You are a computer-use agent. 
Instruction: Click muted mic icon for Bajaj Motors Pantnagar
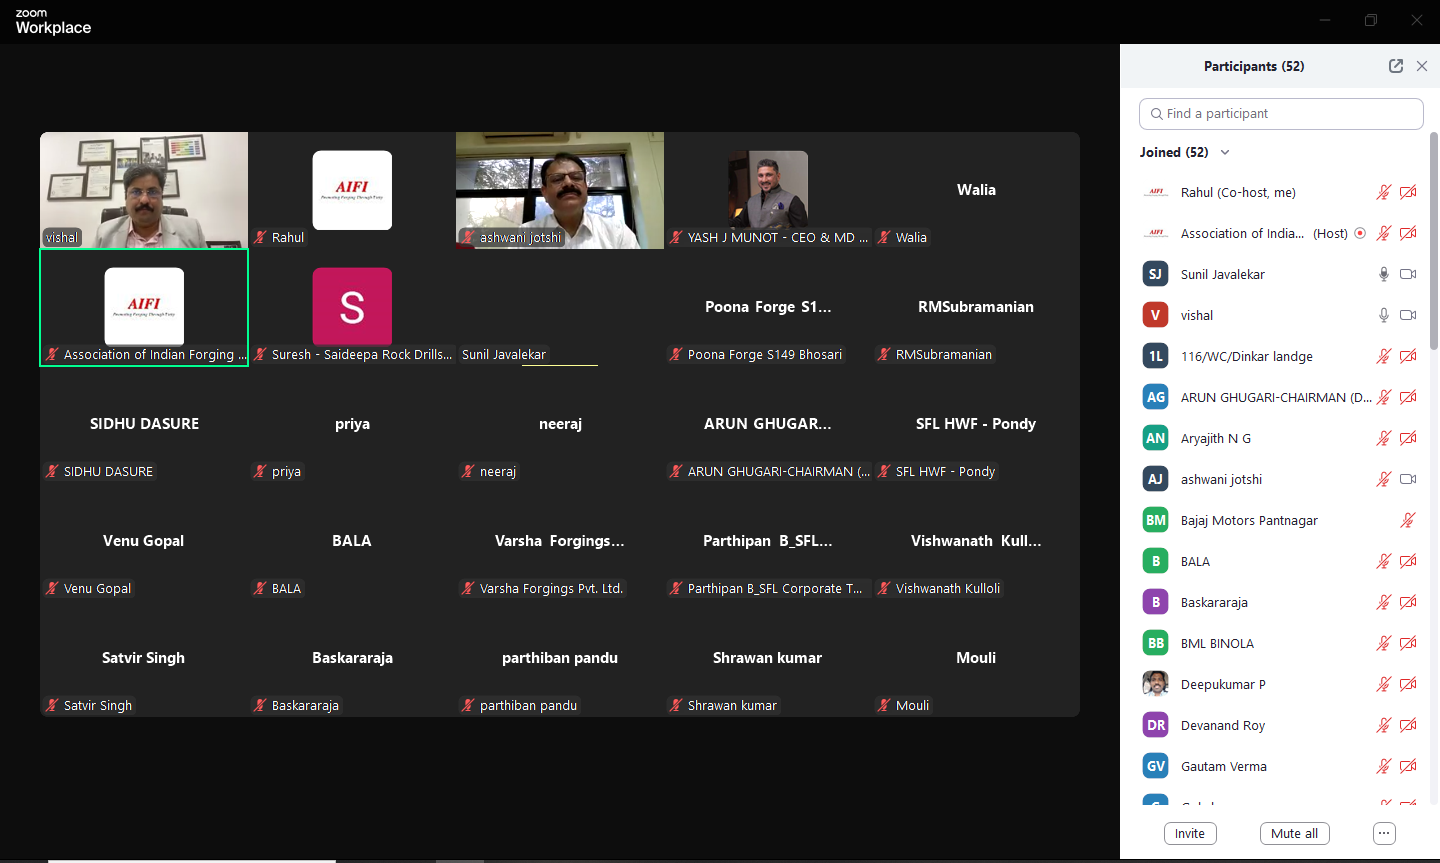[x=1408, y=520]
